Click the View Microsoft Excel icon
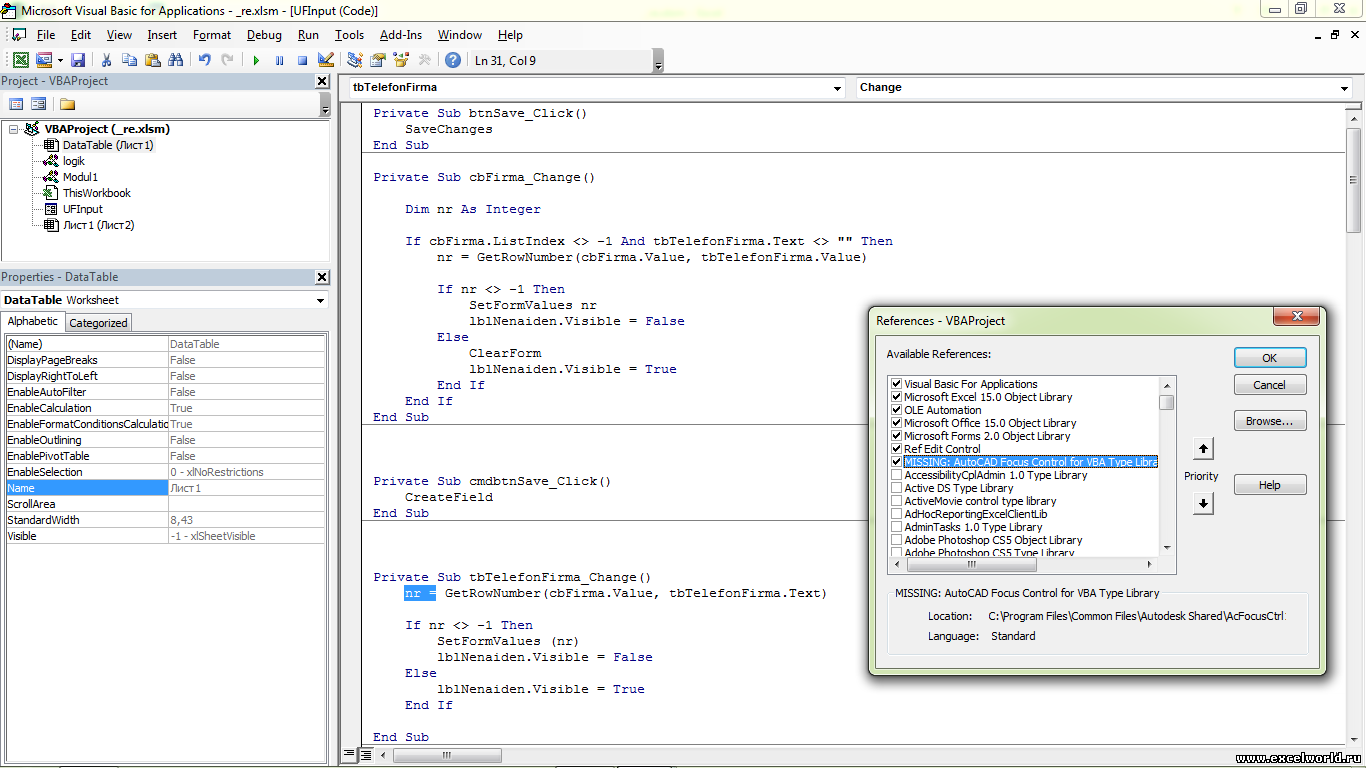 point(21,60)
